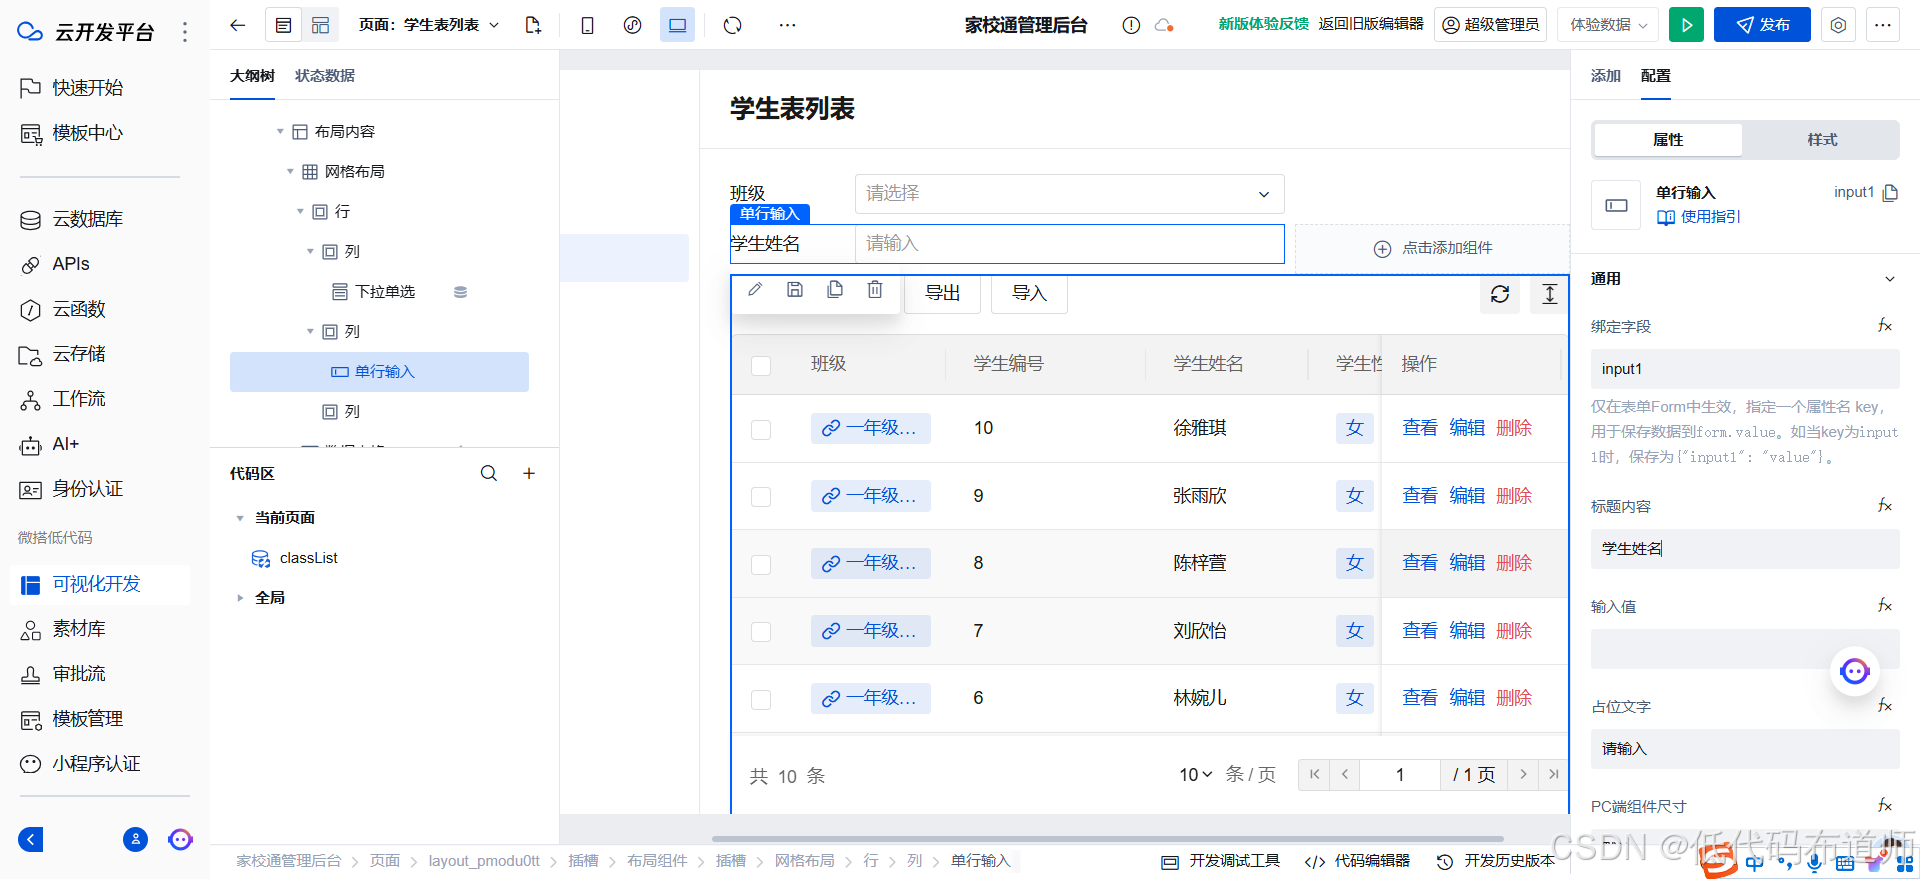This screenshot has width=1920, height=879.
Task: Click the fx icon for 绑定字段
Action: pos(1885,325)
